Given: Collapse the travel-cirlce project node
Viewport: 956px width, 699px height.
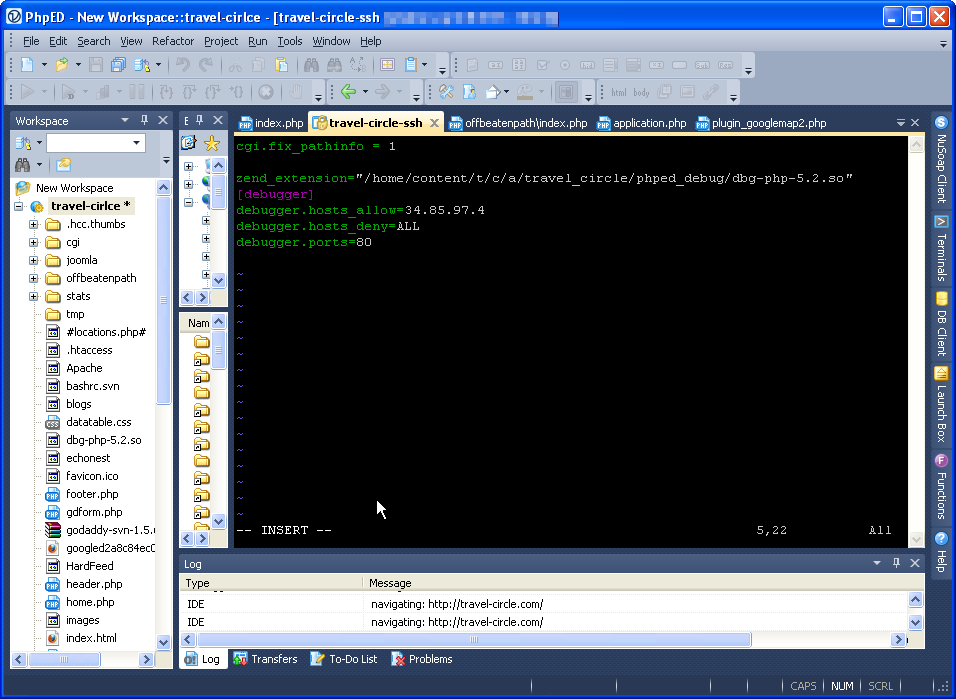Looking at the screenshot, I should pyautogui.click(x=19, y=206).
